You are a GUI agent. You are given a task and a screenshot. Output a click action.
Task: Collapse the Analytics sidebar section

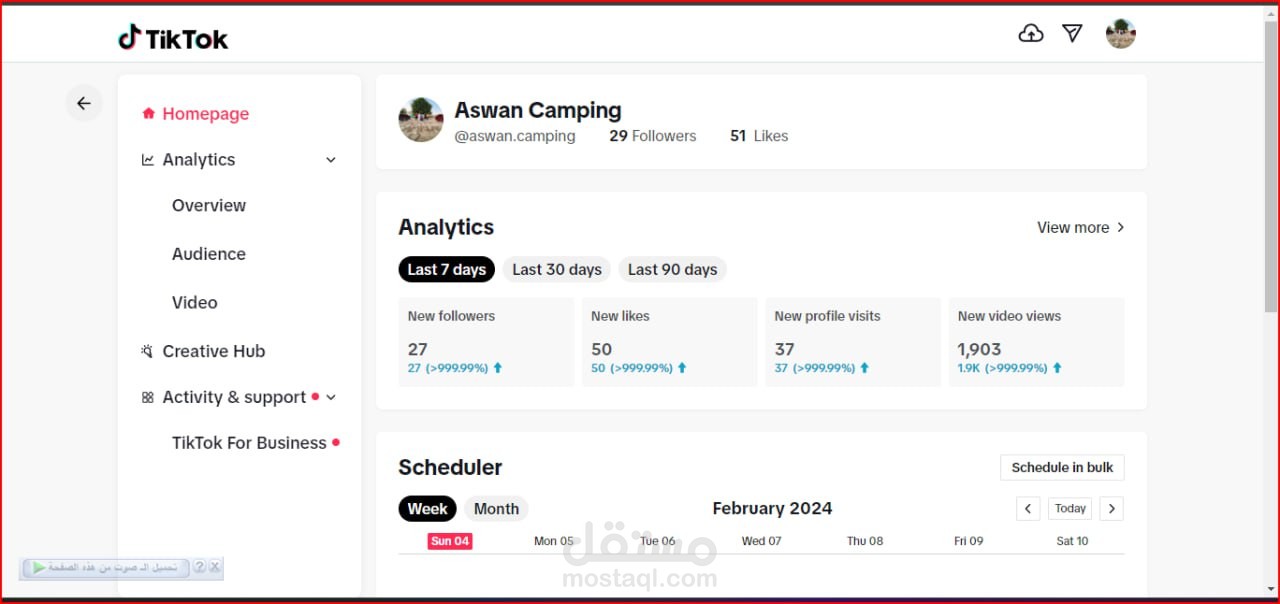[331, 160]
